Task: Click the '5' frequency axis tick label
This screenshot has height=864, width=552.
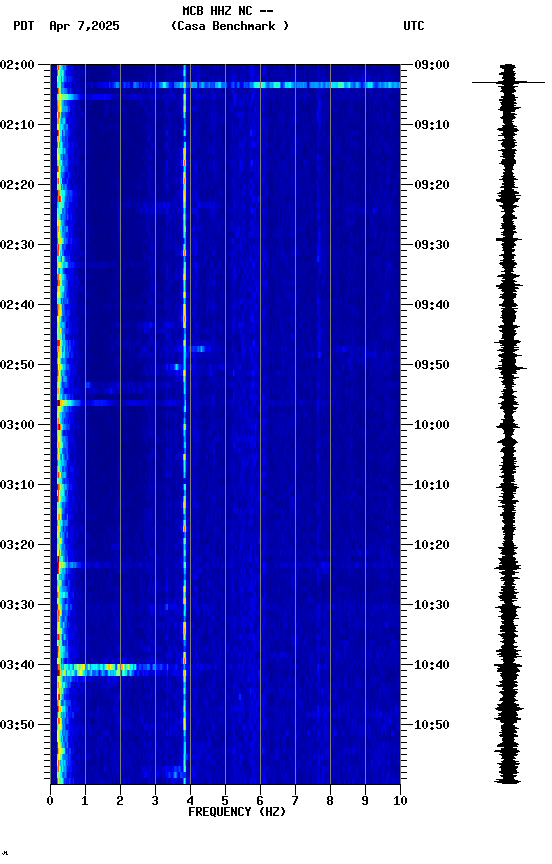Action: 225,801
